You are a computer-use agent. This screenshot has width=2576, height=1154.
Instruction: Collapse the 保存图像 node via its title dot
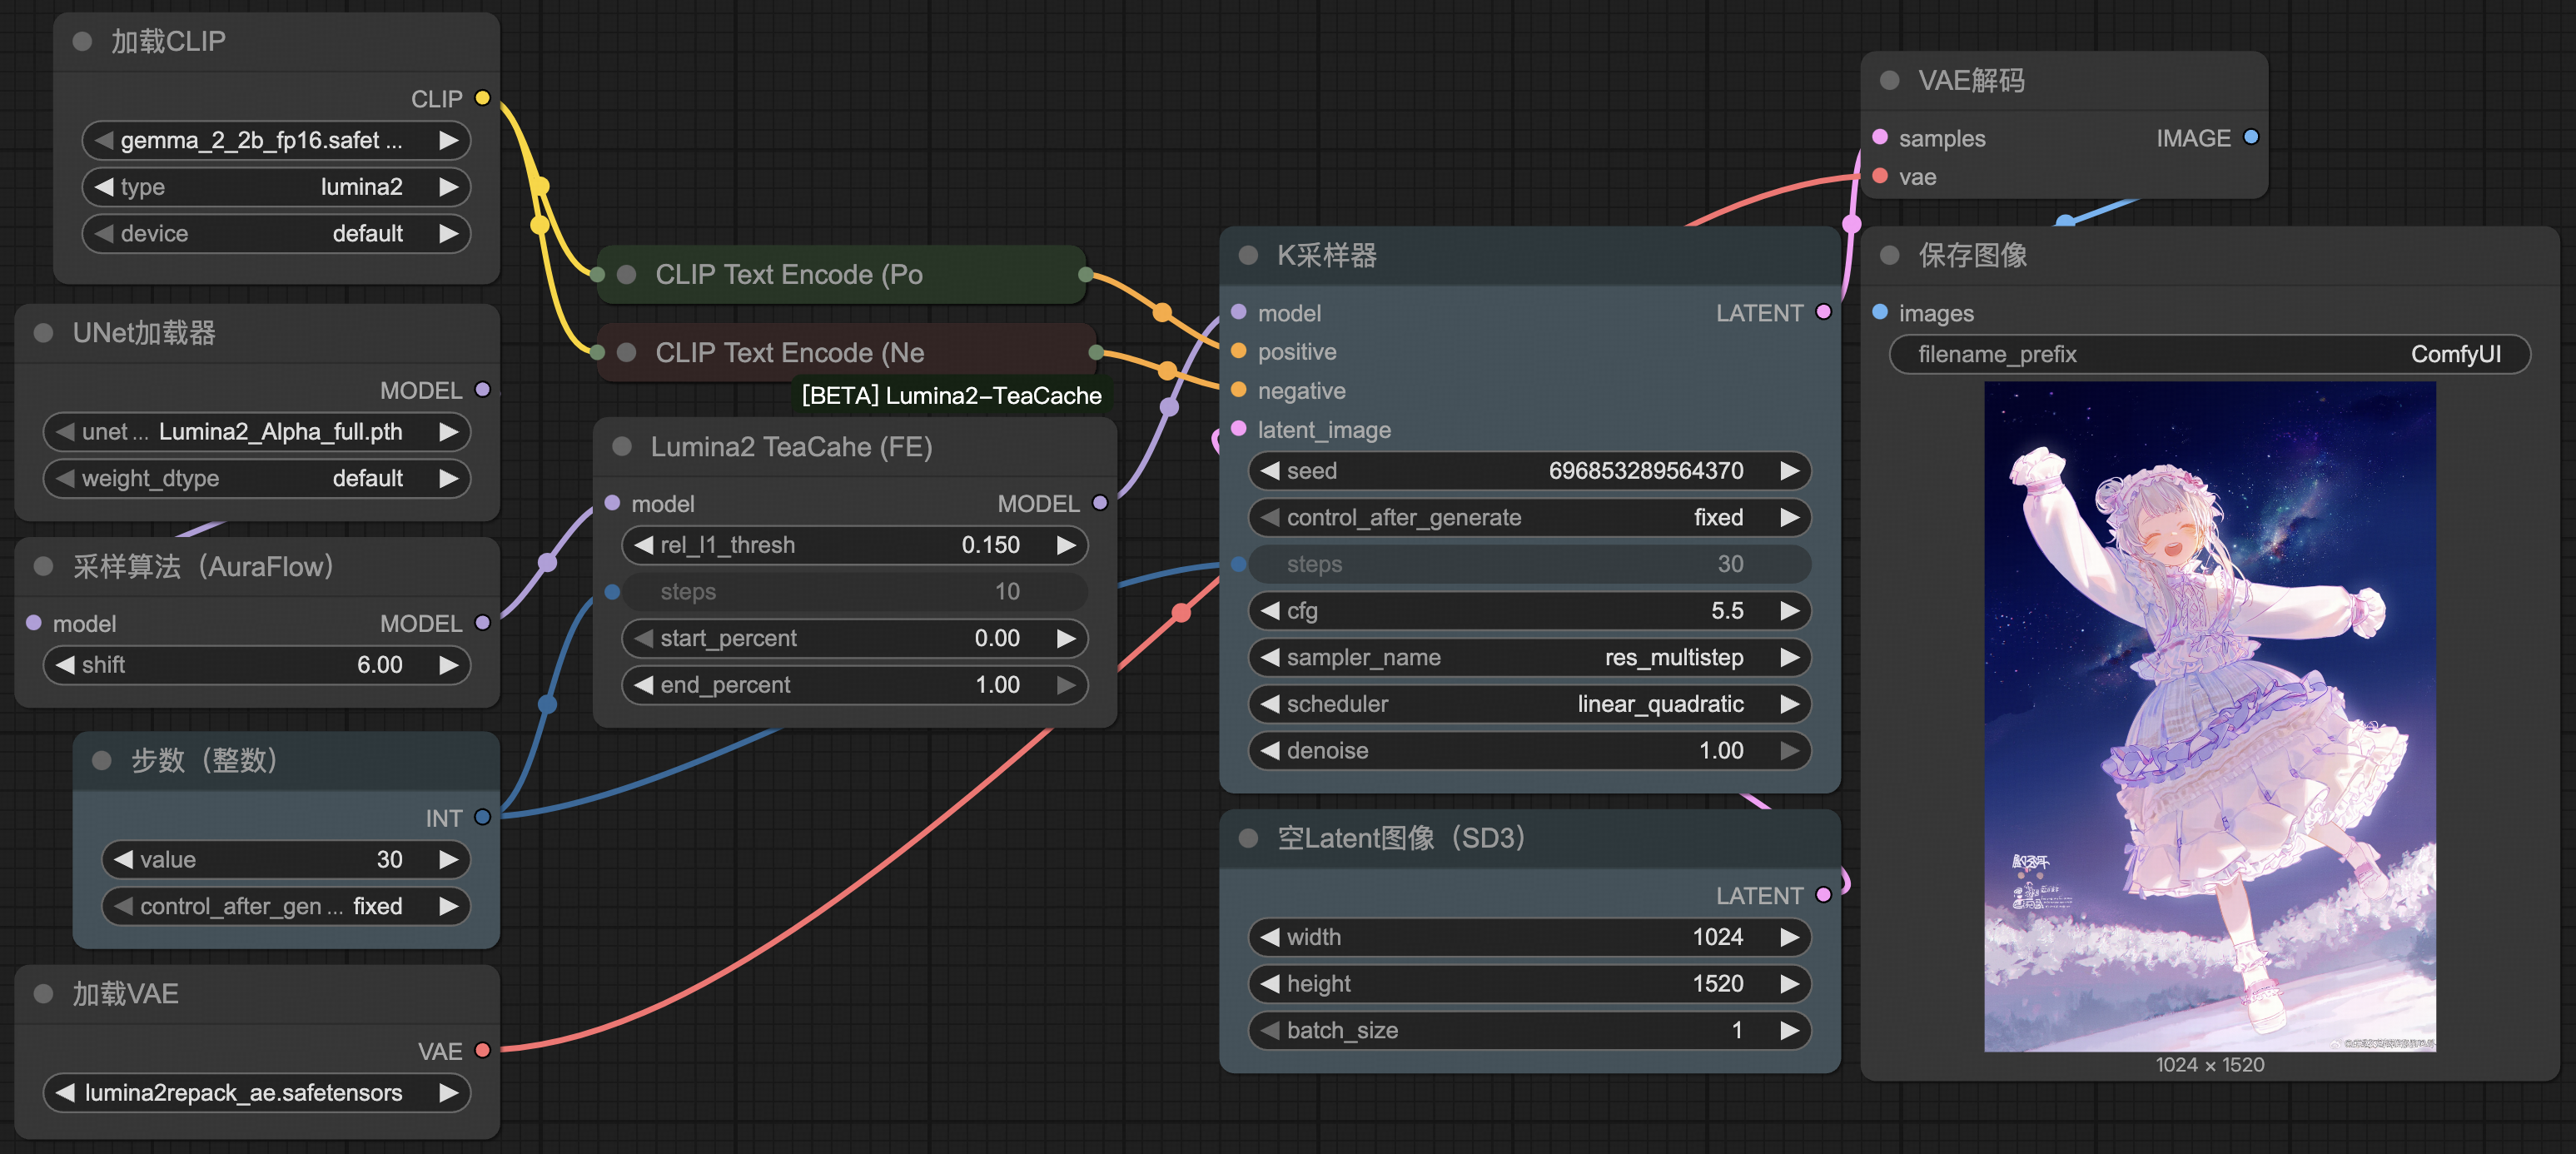click(x=1890, y=255)
